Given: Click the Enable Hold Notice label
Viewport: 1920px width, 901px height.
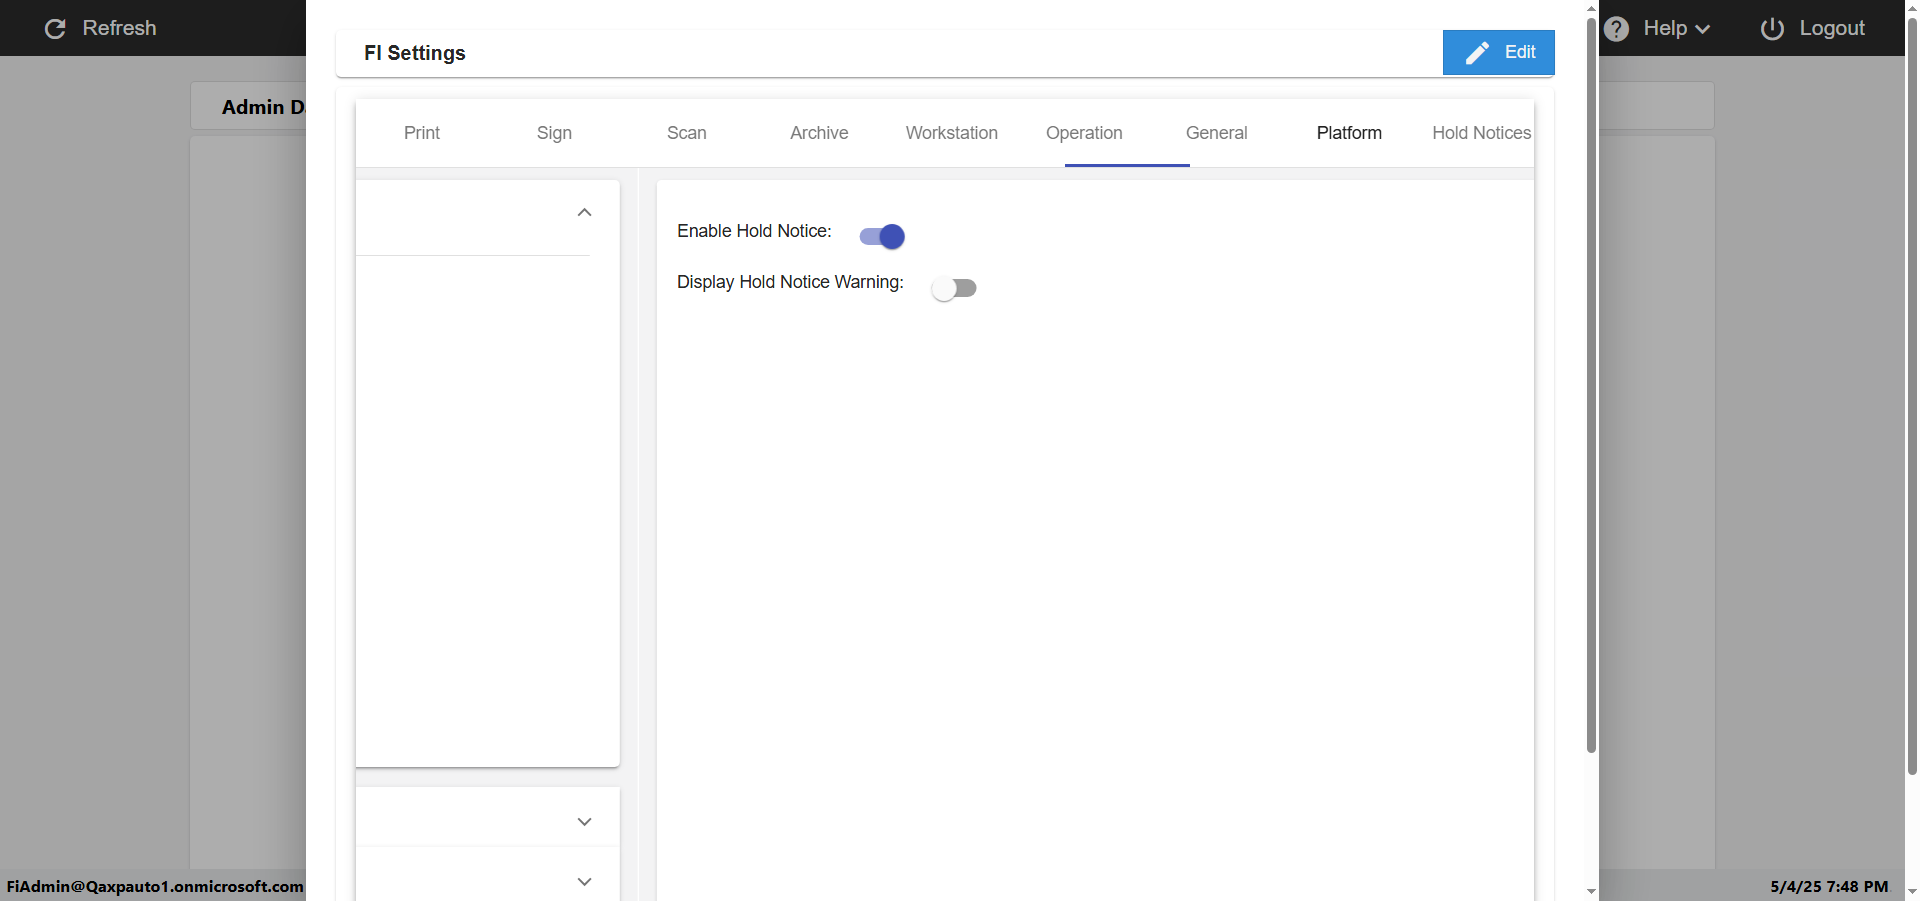Looking at the screenshot, I should pyautogui.click(x=754, y=231).
